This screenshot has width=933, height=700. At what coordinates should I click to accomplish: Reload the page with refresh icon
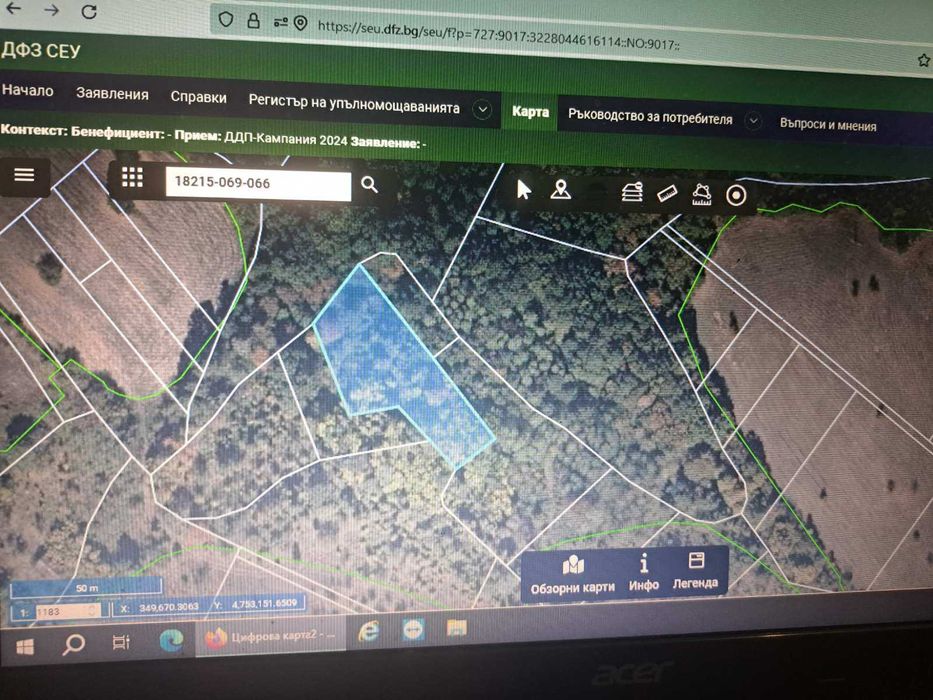pos(89,11)
